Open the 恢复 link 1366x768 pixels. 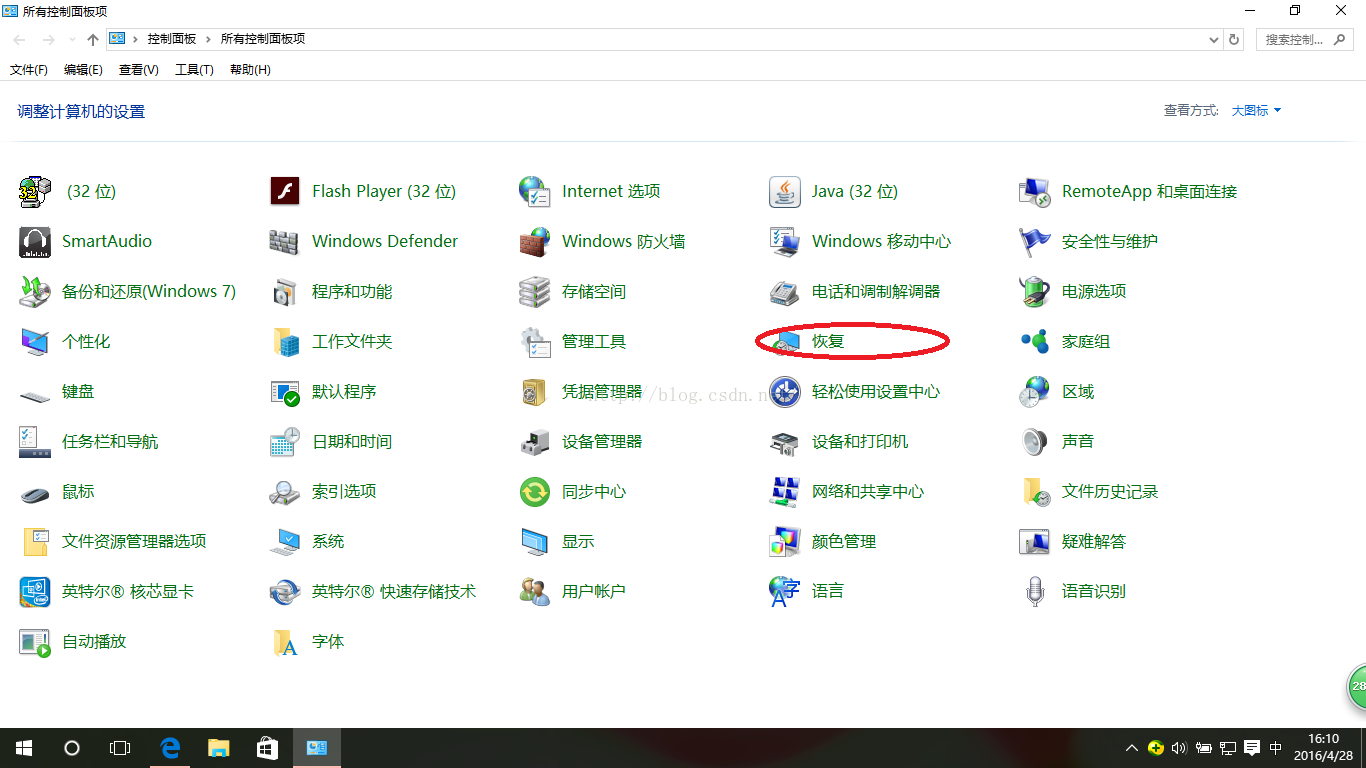click(x=828, y=341)
